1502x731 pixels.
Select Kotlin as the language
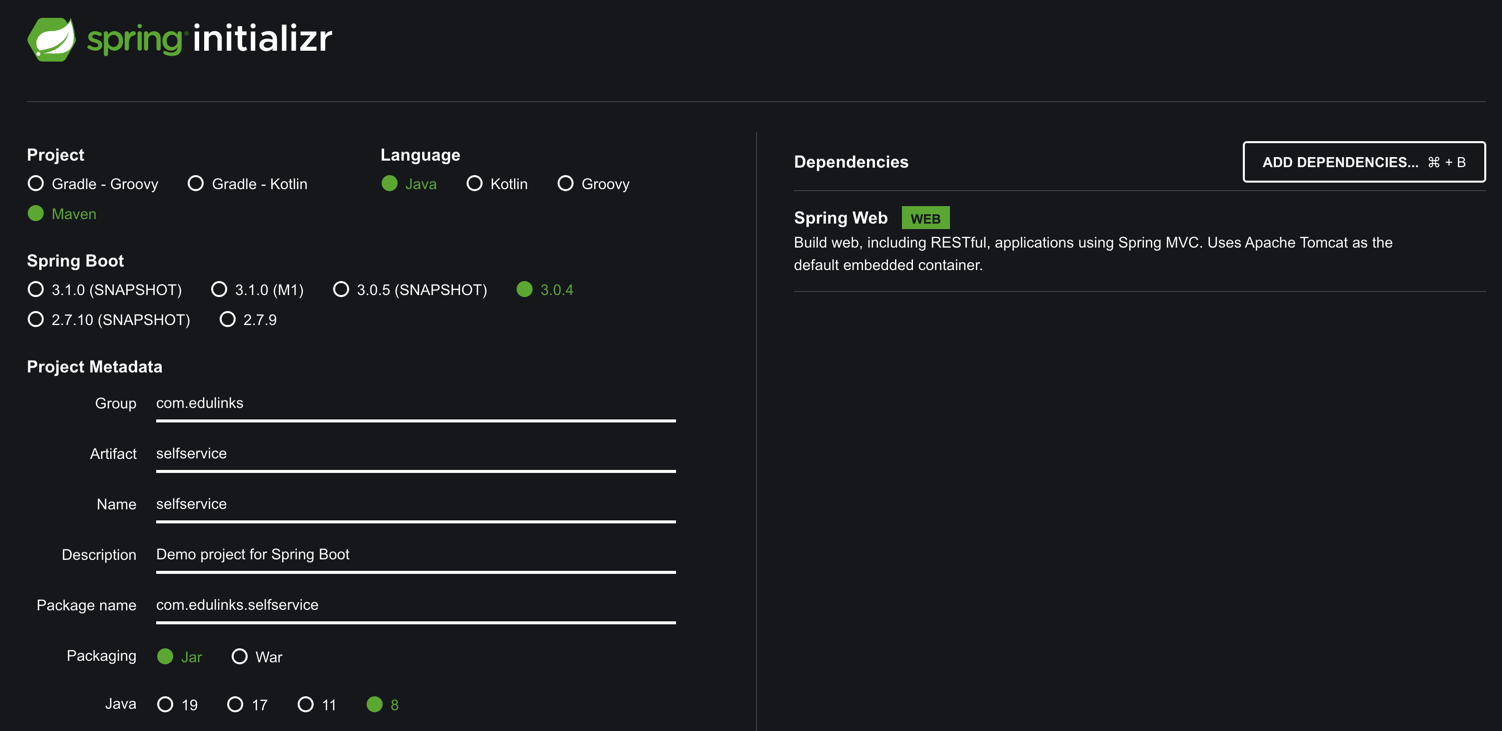497,184
